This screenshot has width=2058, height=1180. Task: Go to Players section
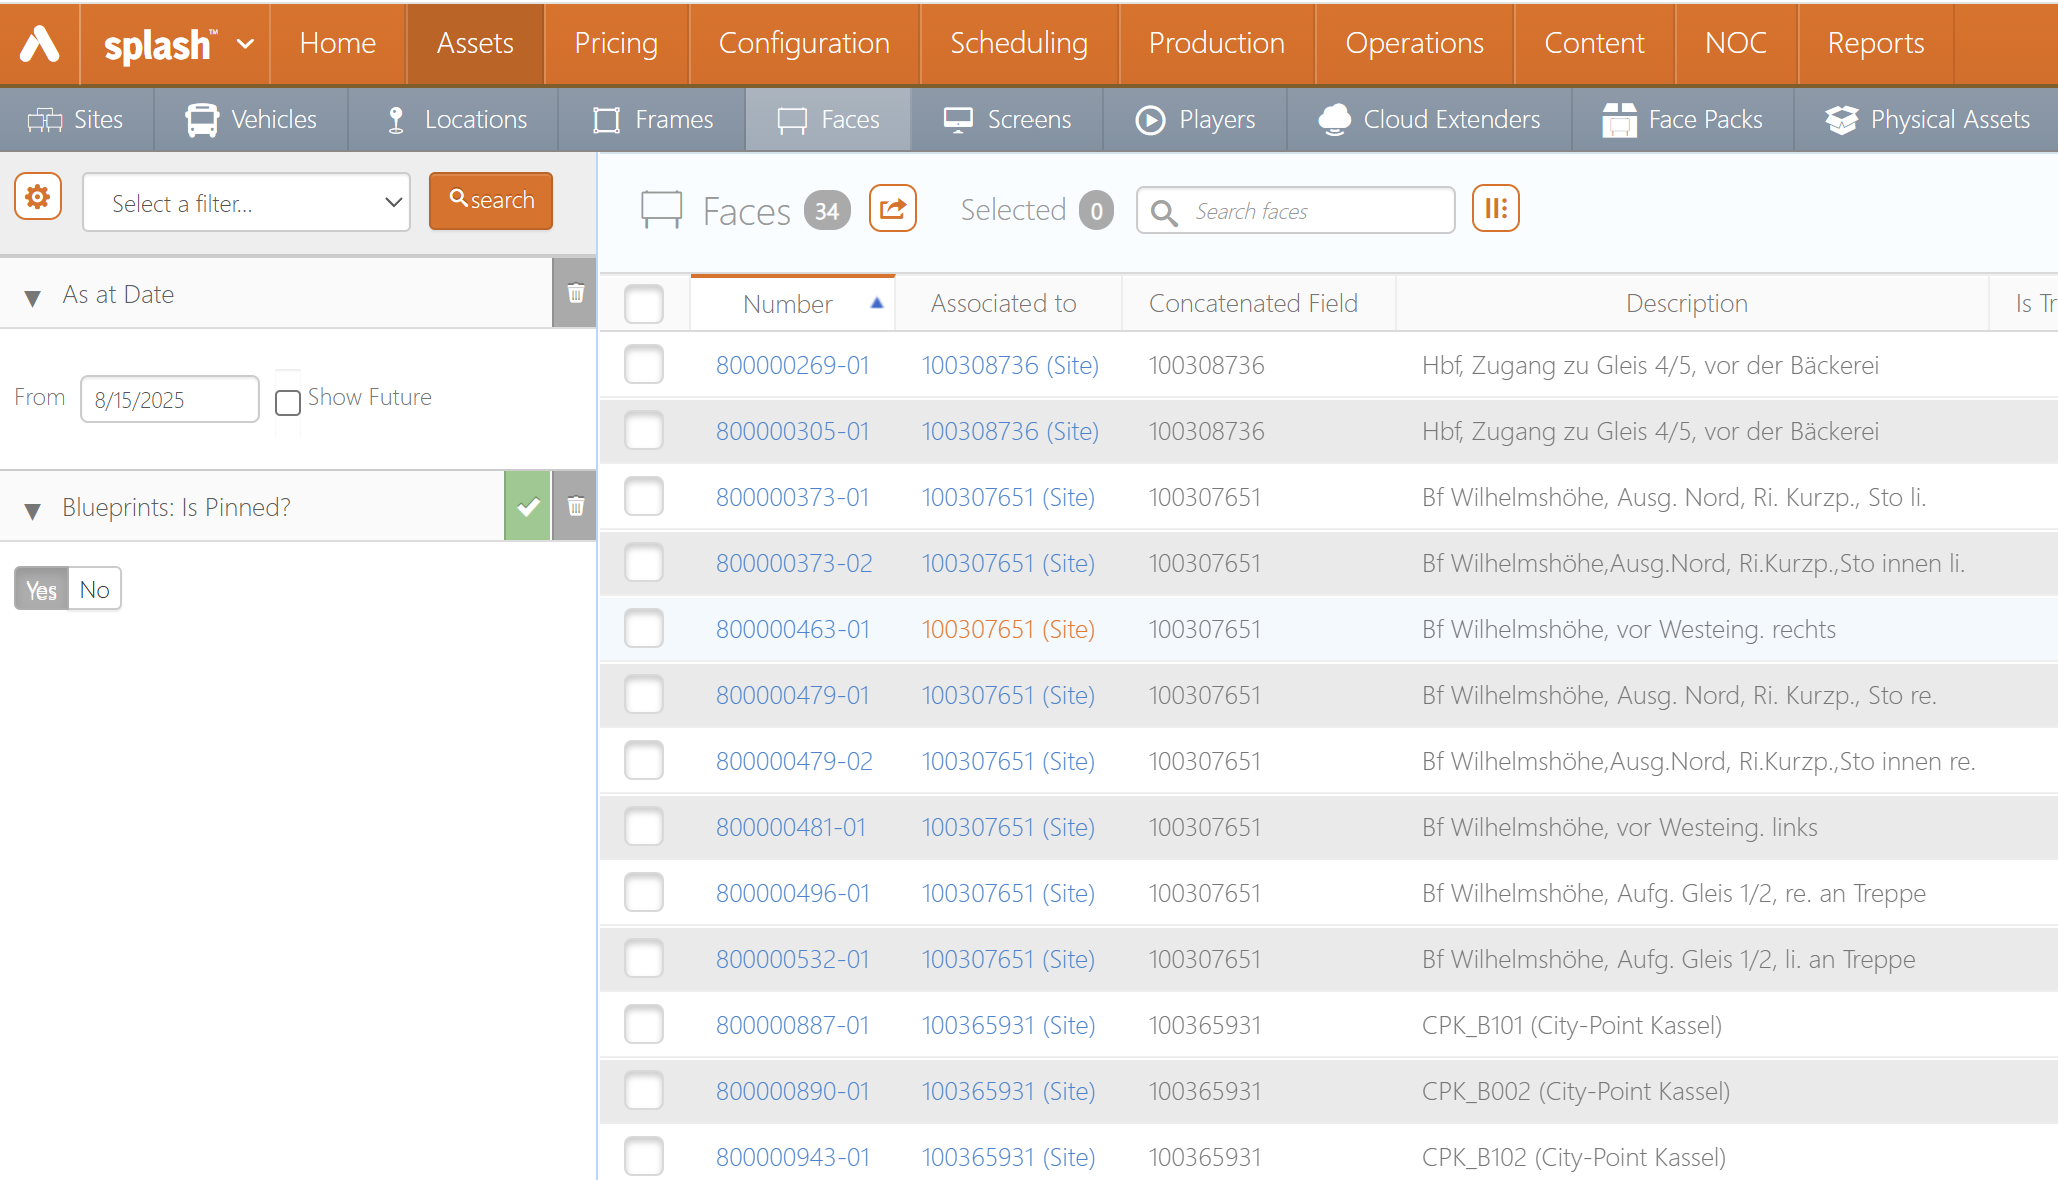(x=1195, y=119)
